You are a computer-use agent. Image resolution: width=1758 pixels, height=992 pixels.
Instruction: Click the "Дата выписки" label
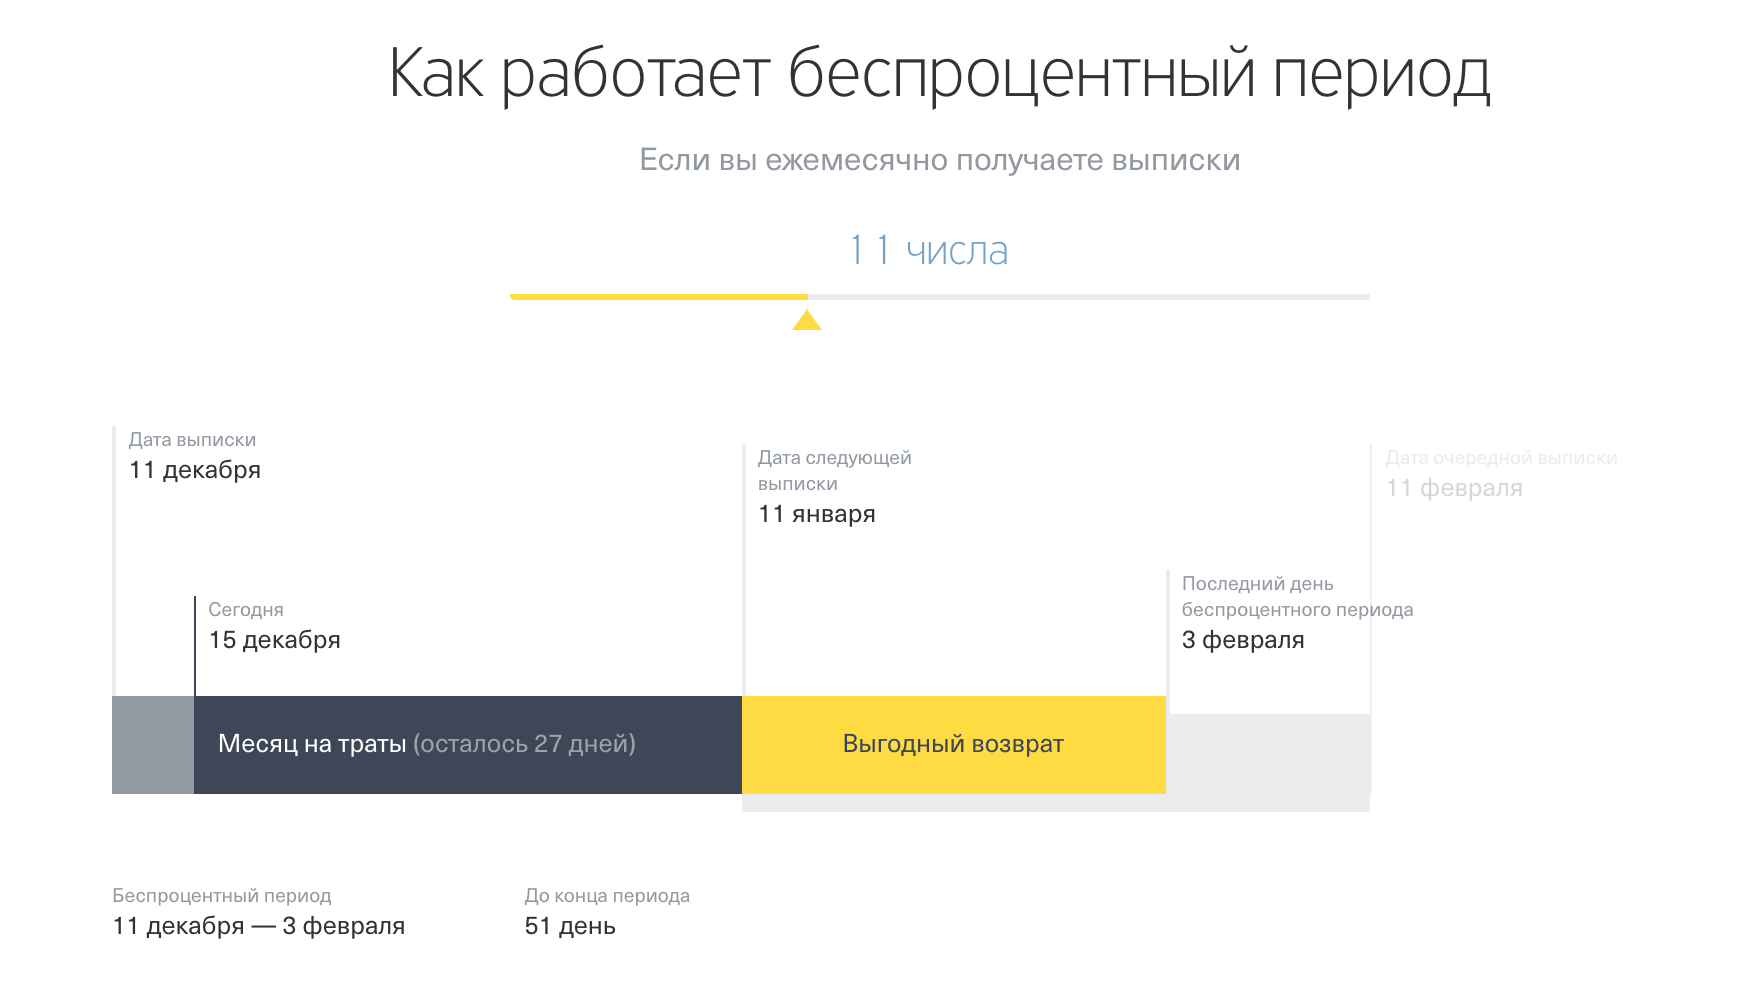coord(192,440)
